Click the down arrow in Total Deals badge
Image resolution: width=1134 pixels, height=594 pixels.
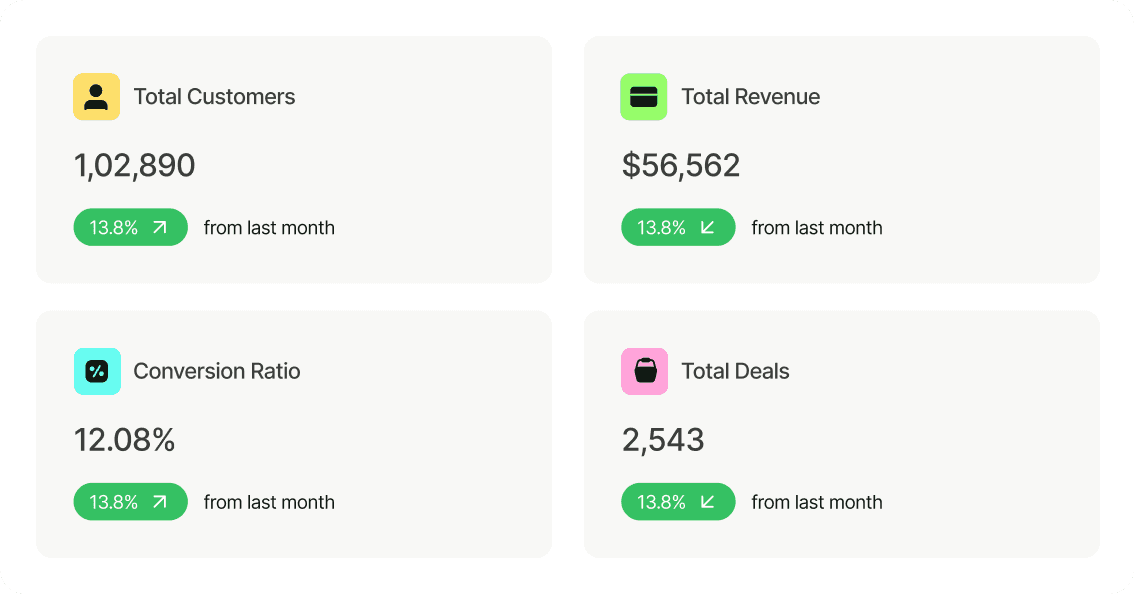coord(708,502)
